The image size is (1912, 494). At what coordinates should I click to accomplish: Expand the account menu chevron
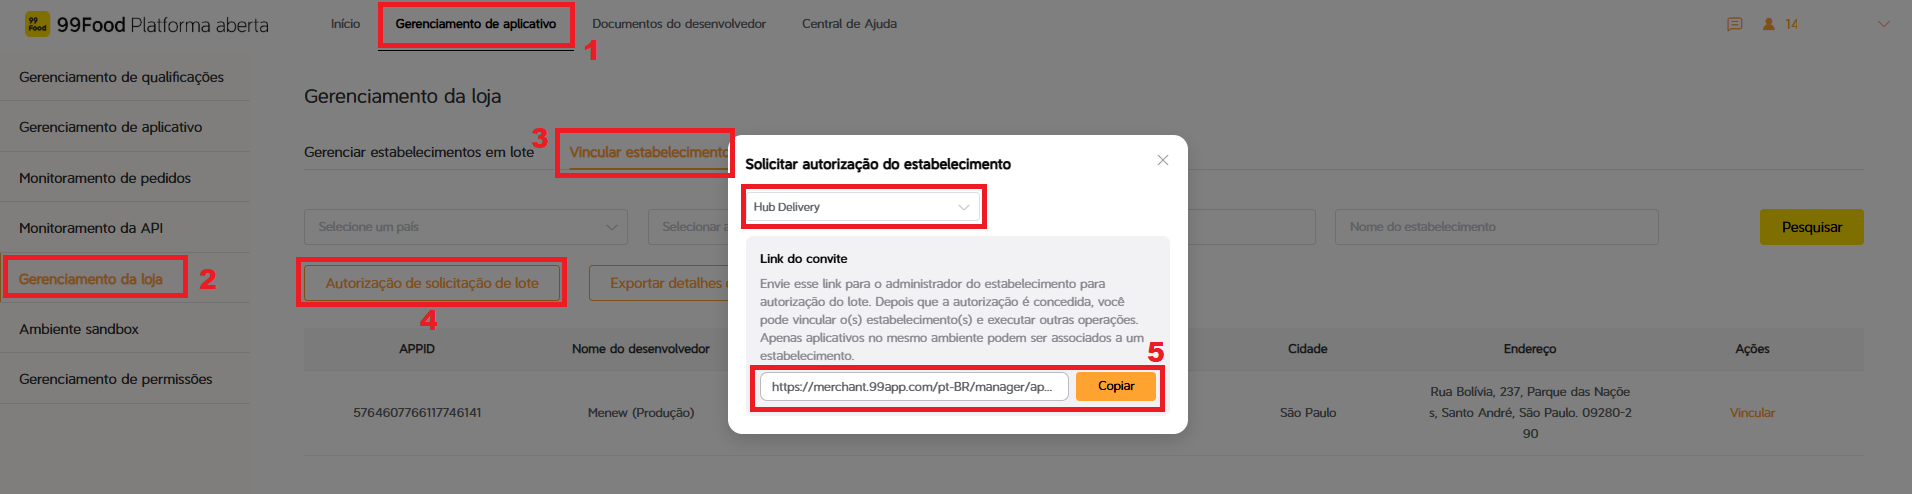(x=1884, y=24)
